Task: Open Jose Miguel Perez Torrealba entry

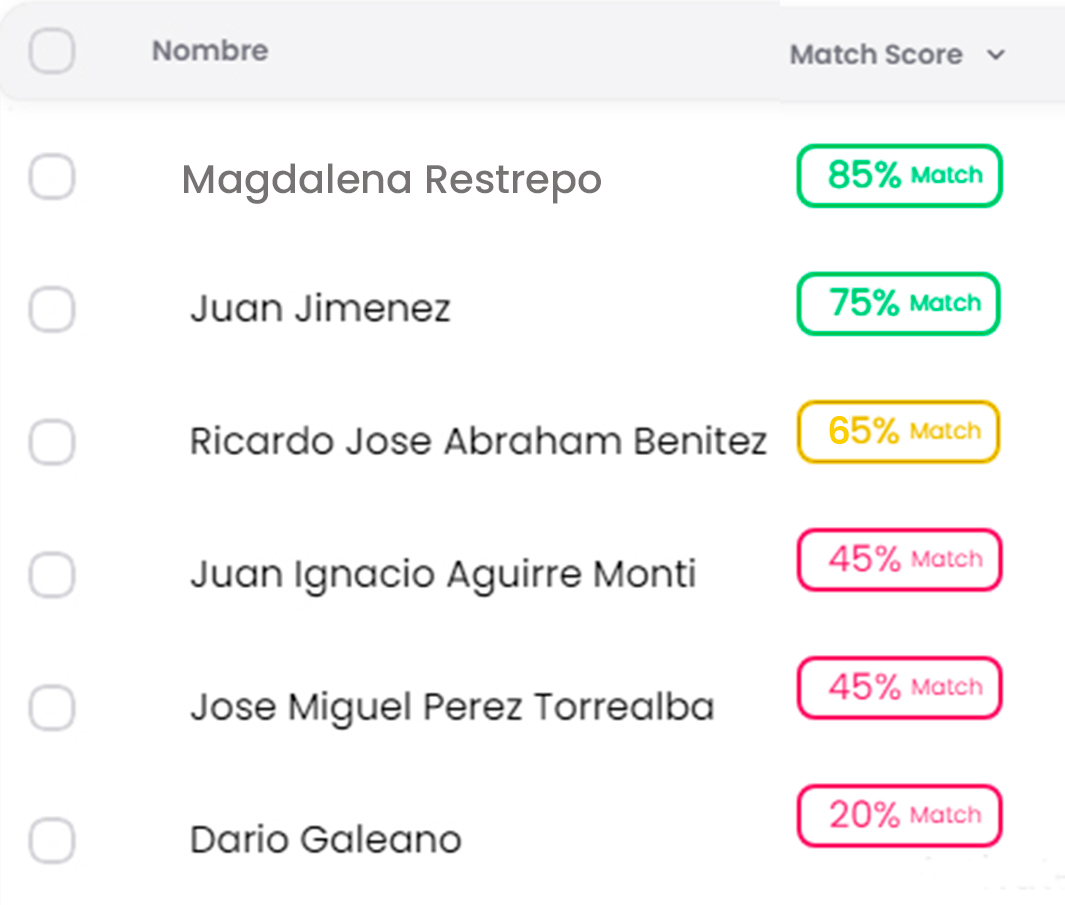Action: tap(452, 707)
